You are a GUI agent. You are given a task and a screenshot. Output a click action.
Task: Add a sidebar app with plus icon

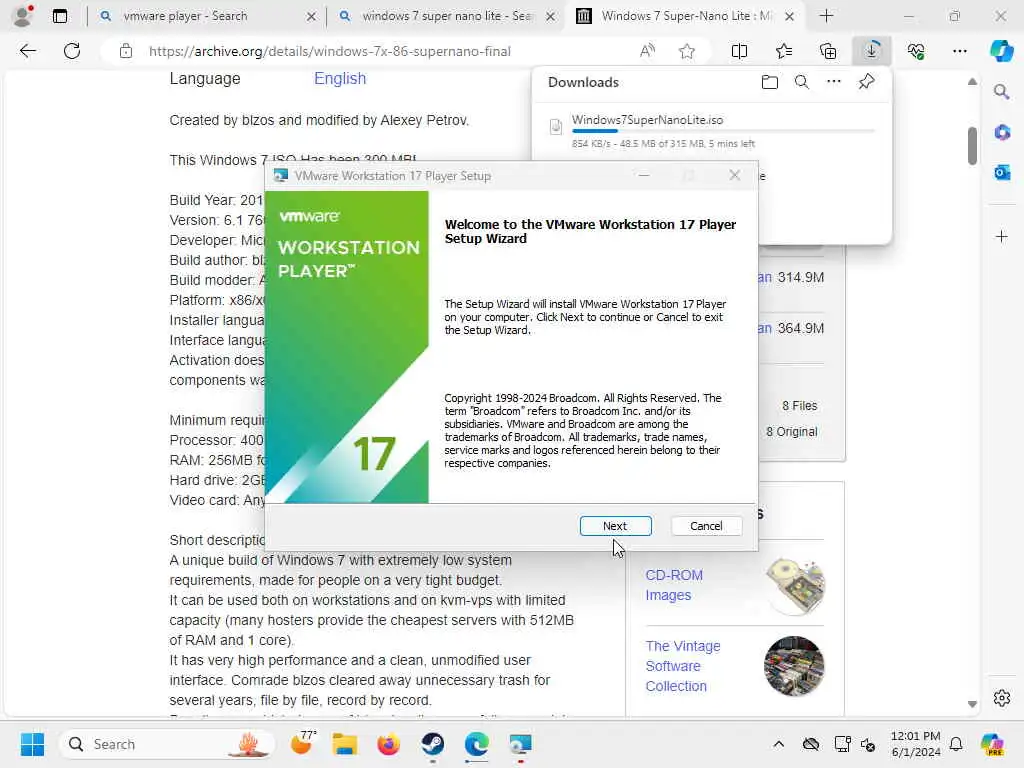click(1001, 236)
